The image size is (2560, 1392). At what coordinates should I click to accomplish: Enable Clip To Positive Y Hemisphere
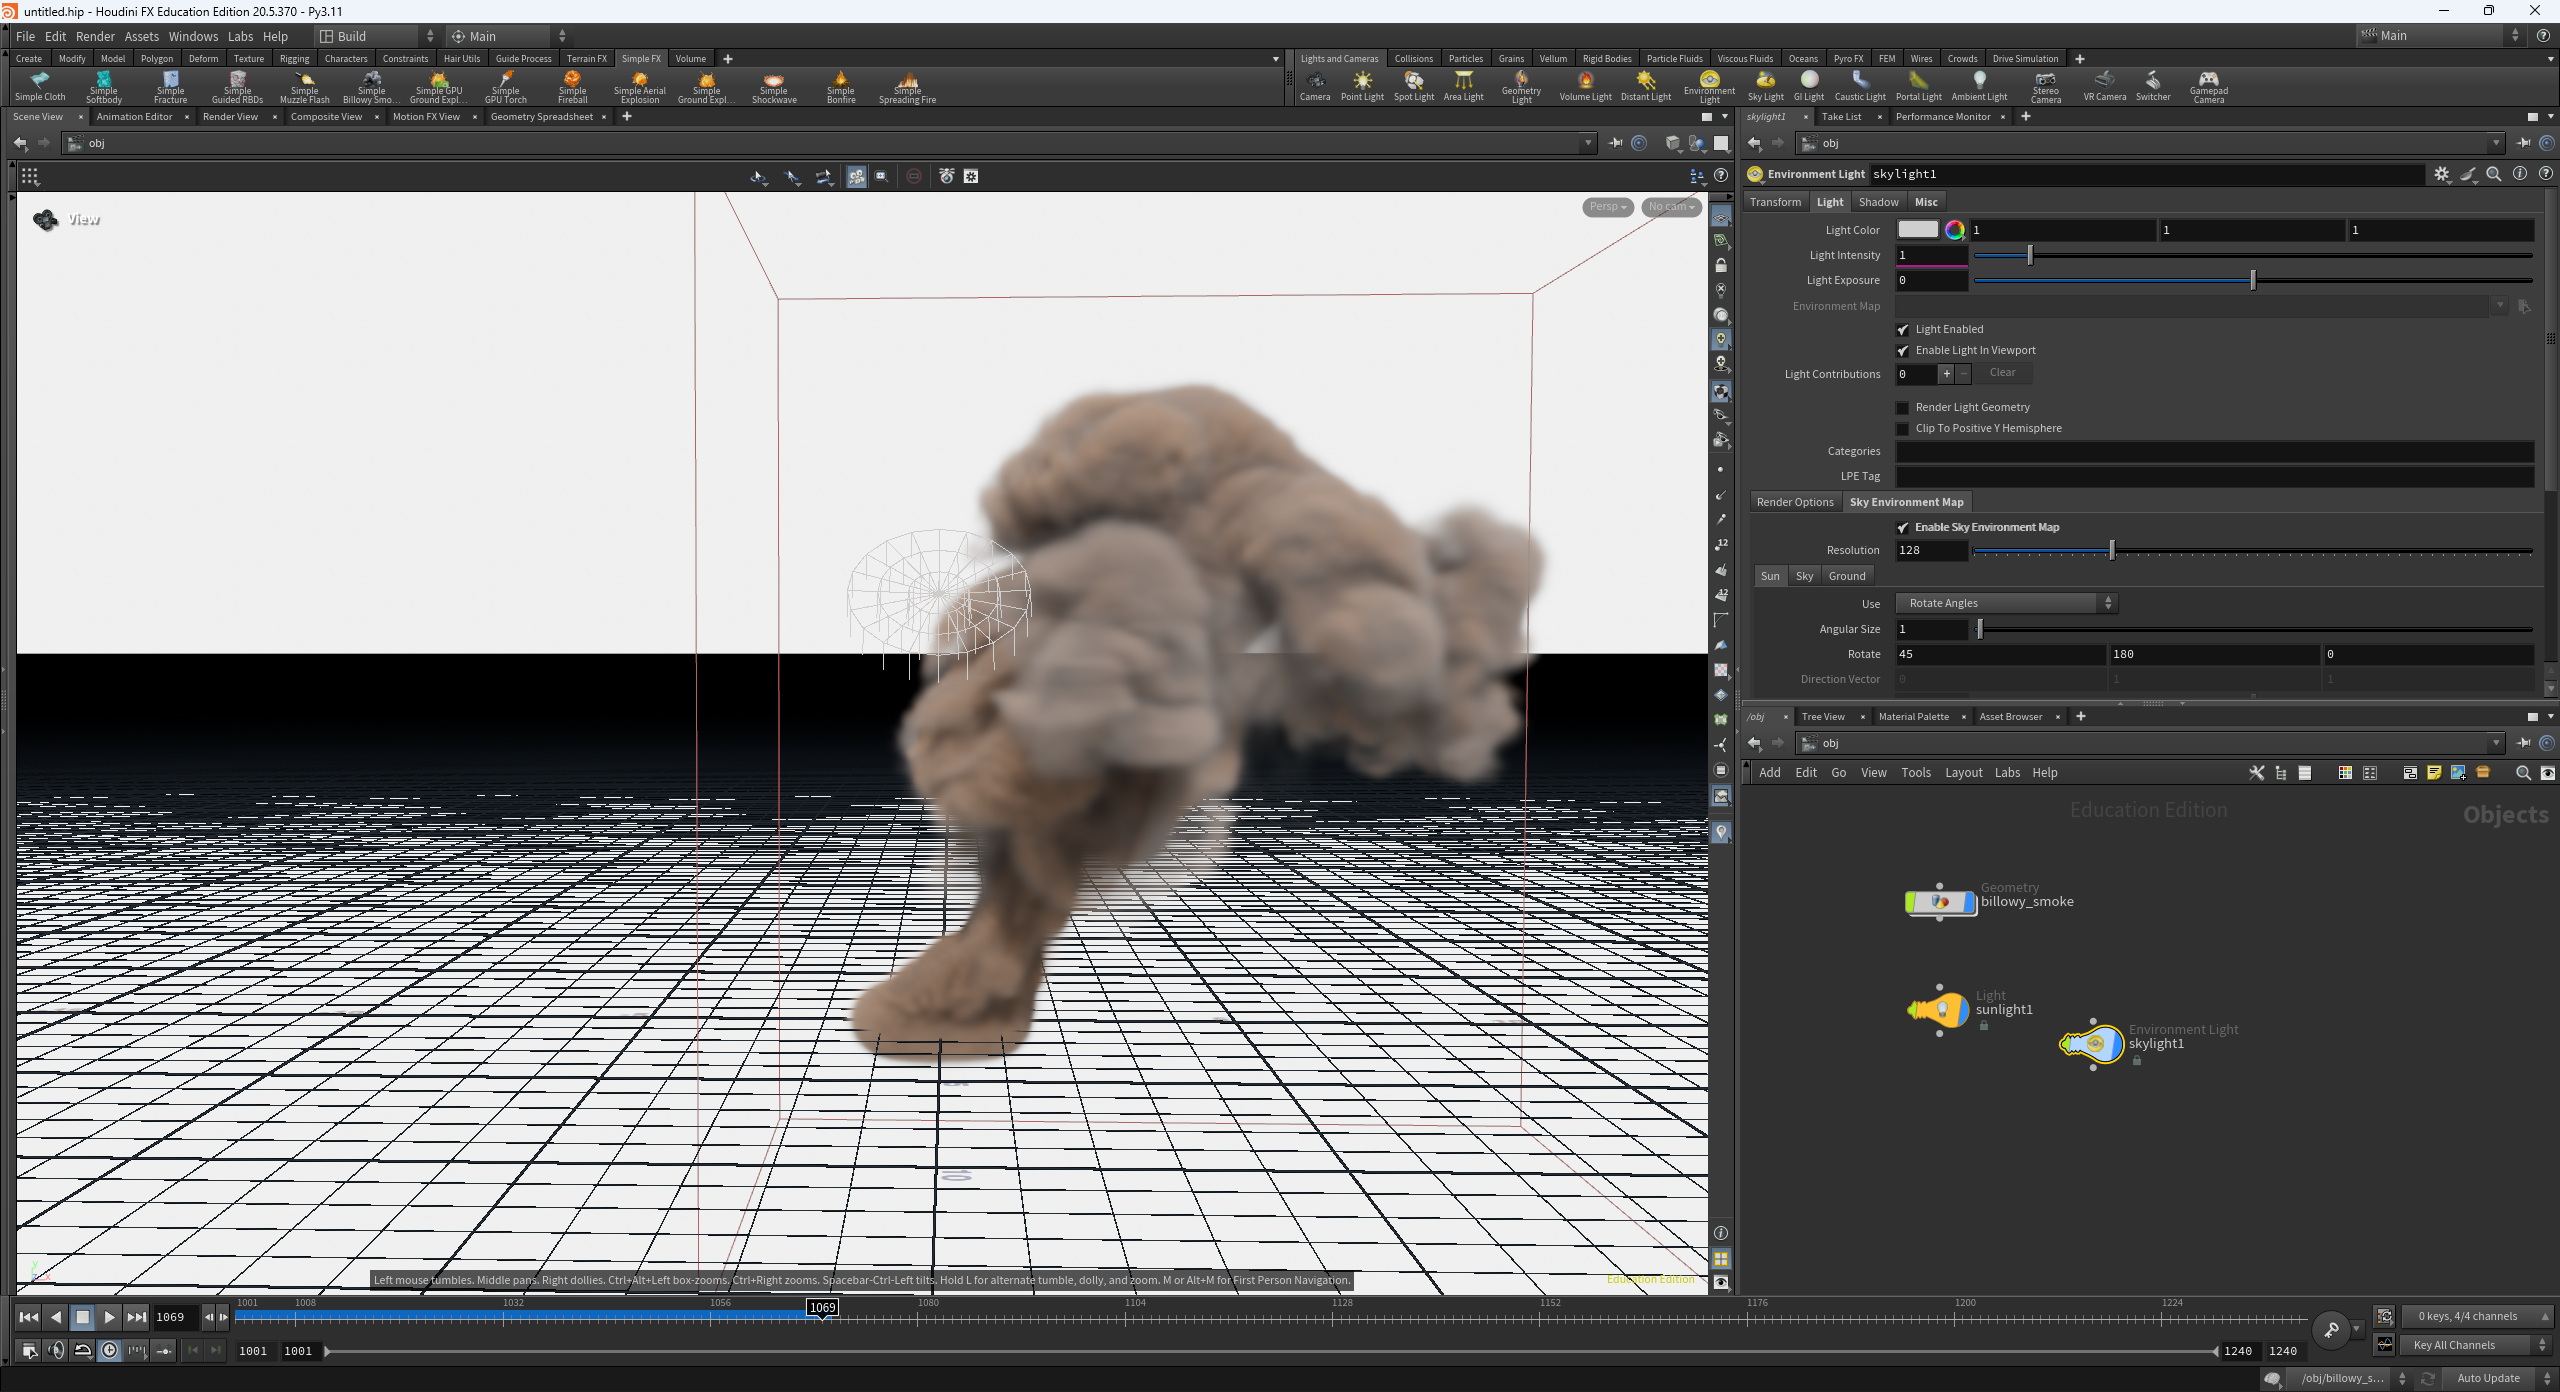(1903, 429)
